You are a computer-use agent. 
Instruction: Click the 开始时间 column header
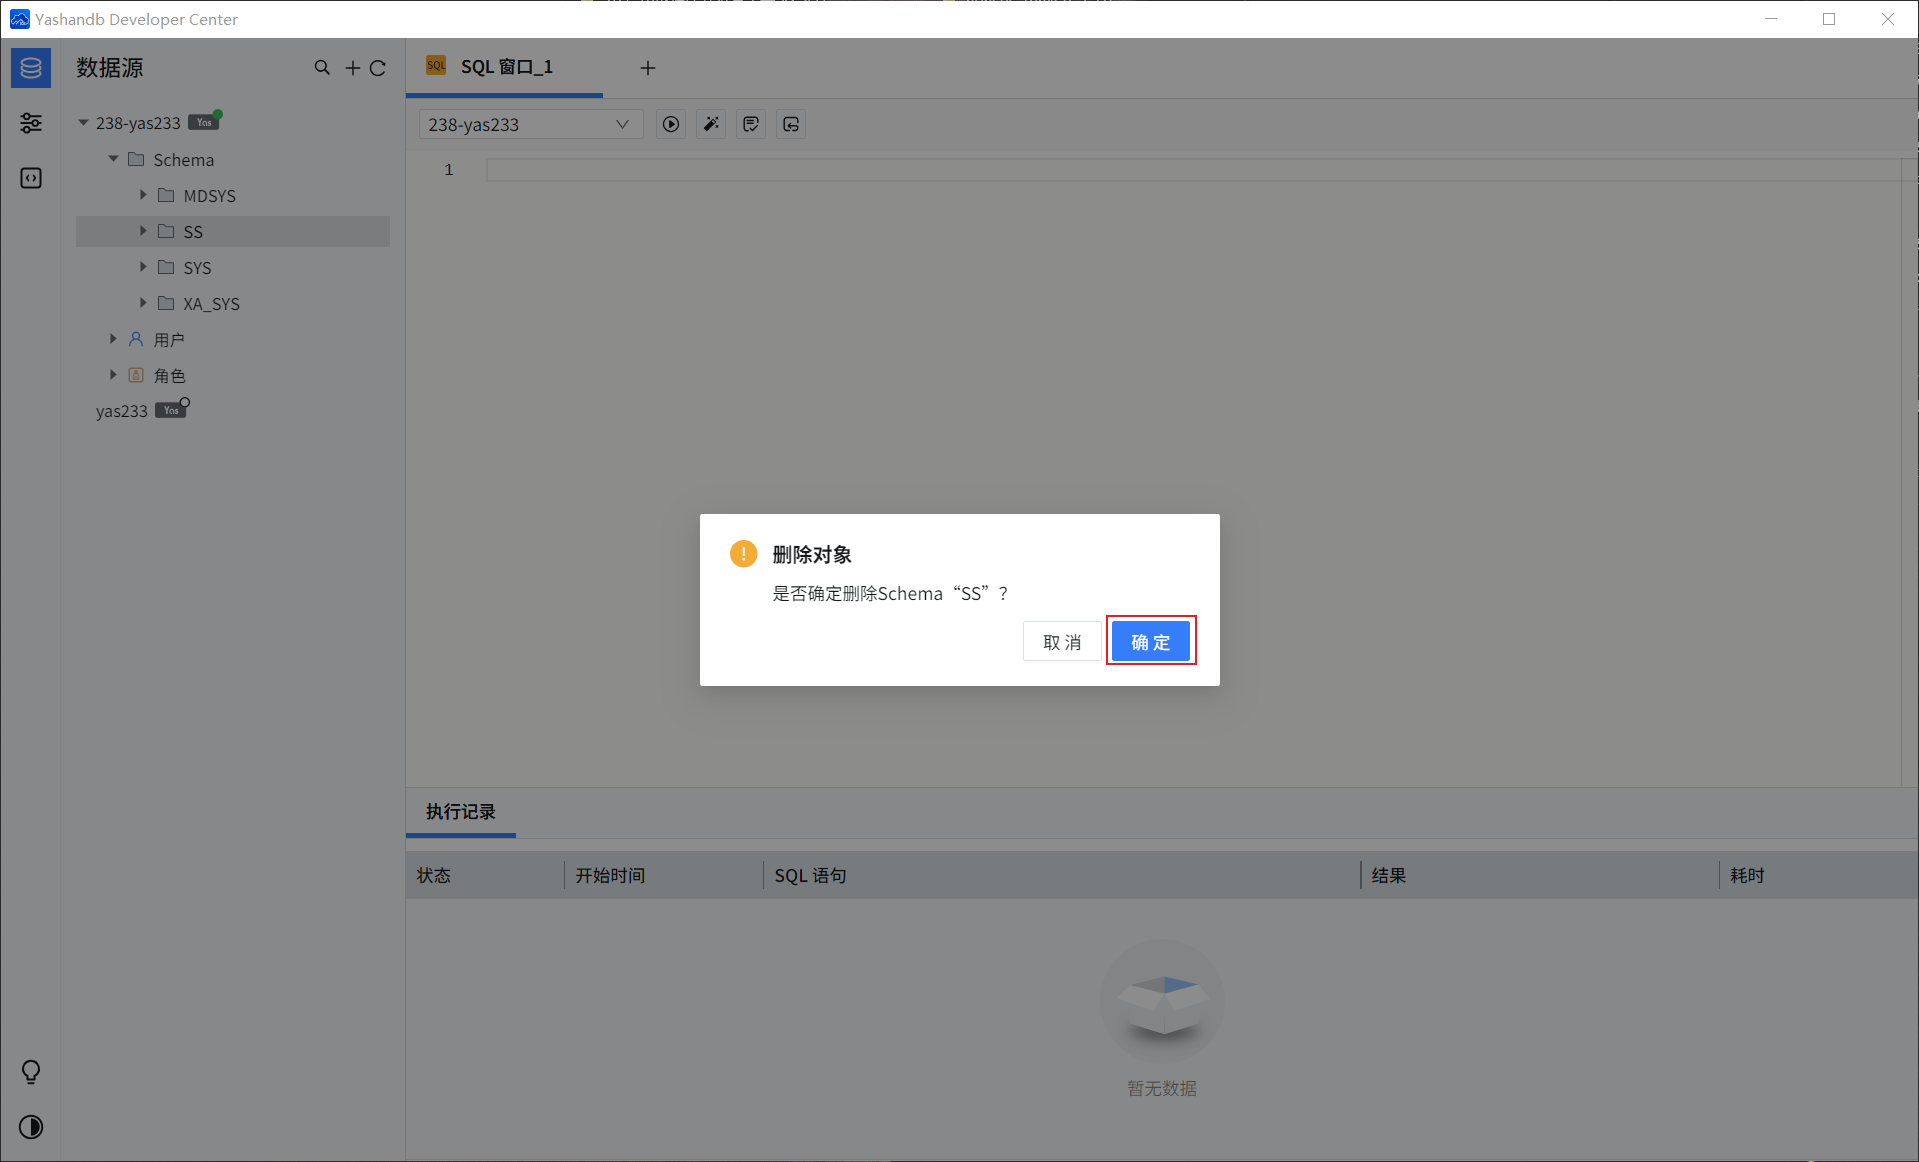click(610, 875)
